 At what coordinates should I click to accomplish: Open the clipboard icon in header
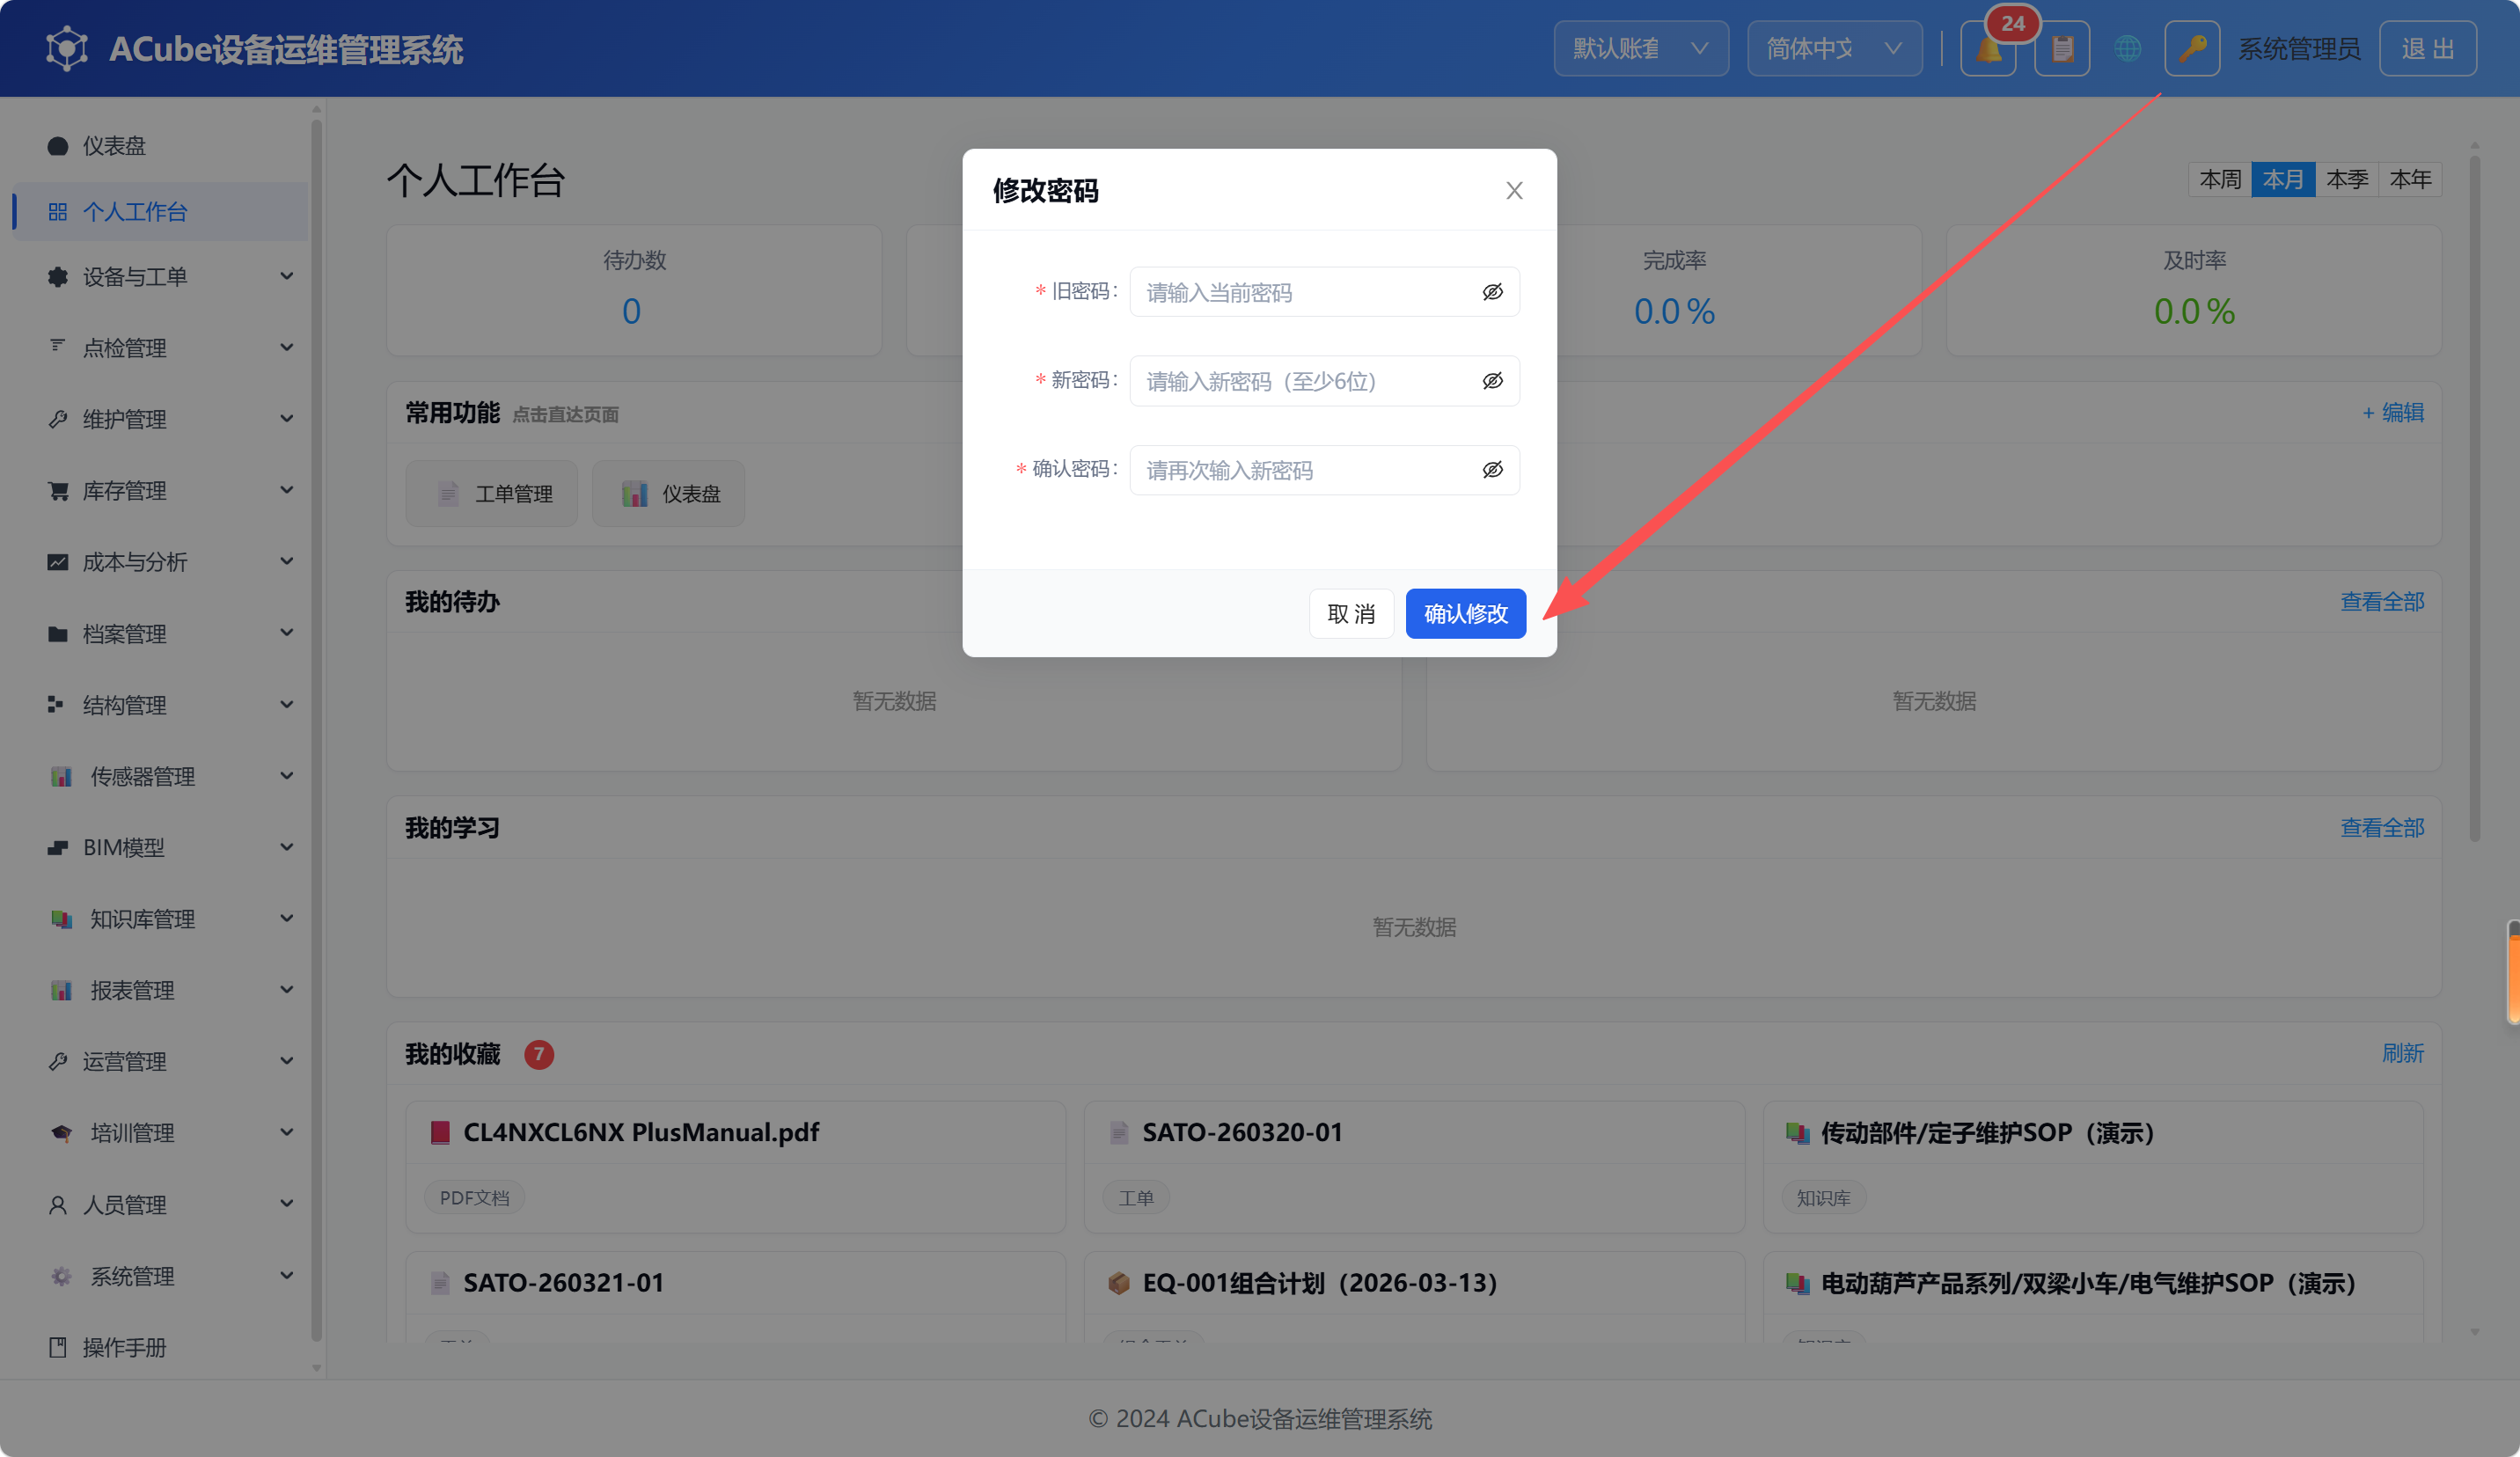(2062, 48)
